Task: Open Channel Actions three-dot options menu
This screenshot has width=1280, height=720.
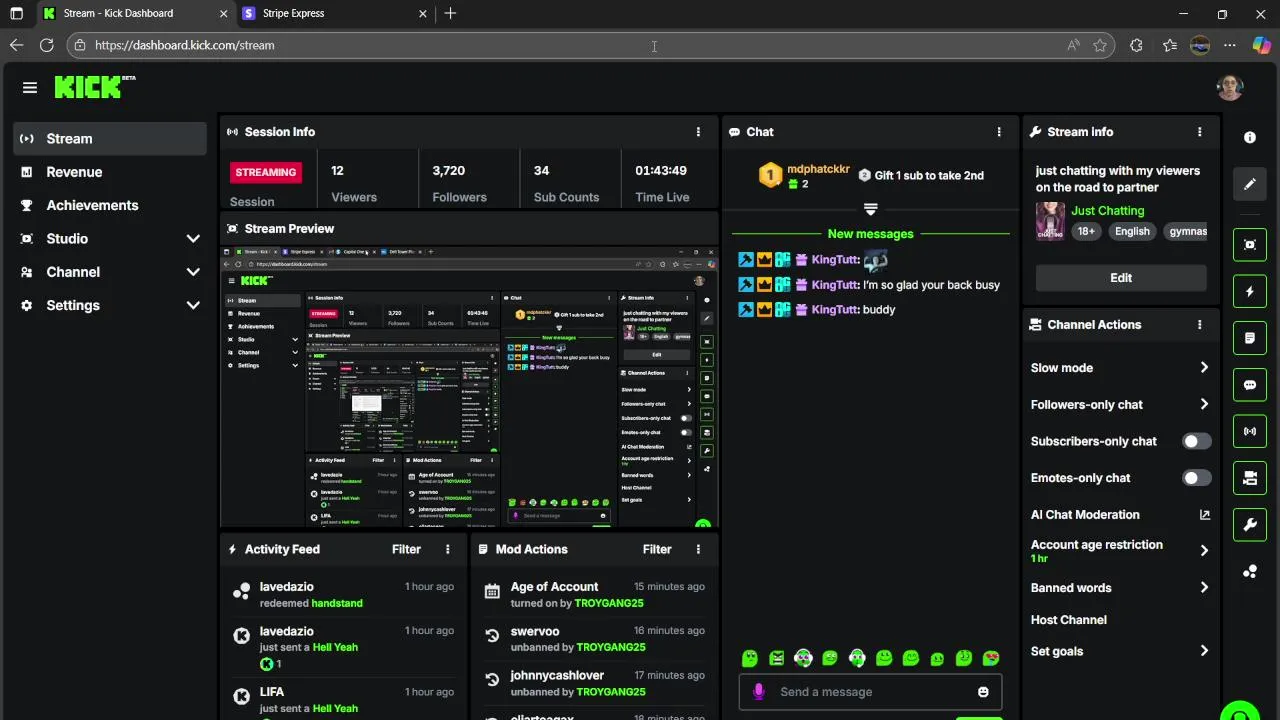Action: coord(1199,325)
